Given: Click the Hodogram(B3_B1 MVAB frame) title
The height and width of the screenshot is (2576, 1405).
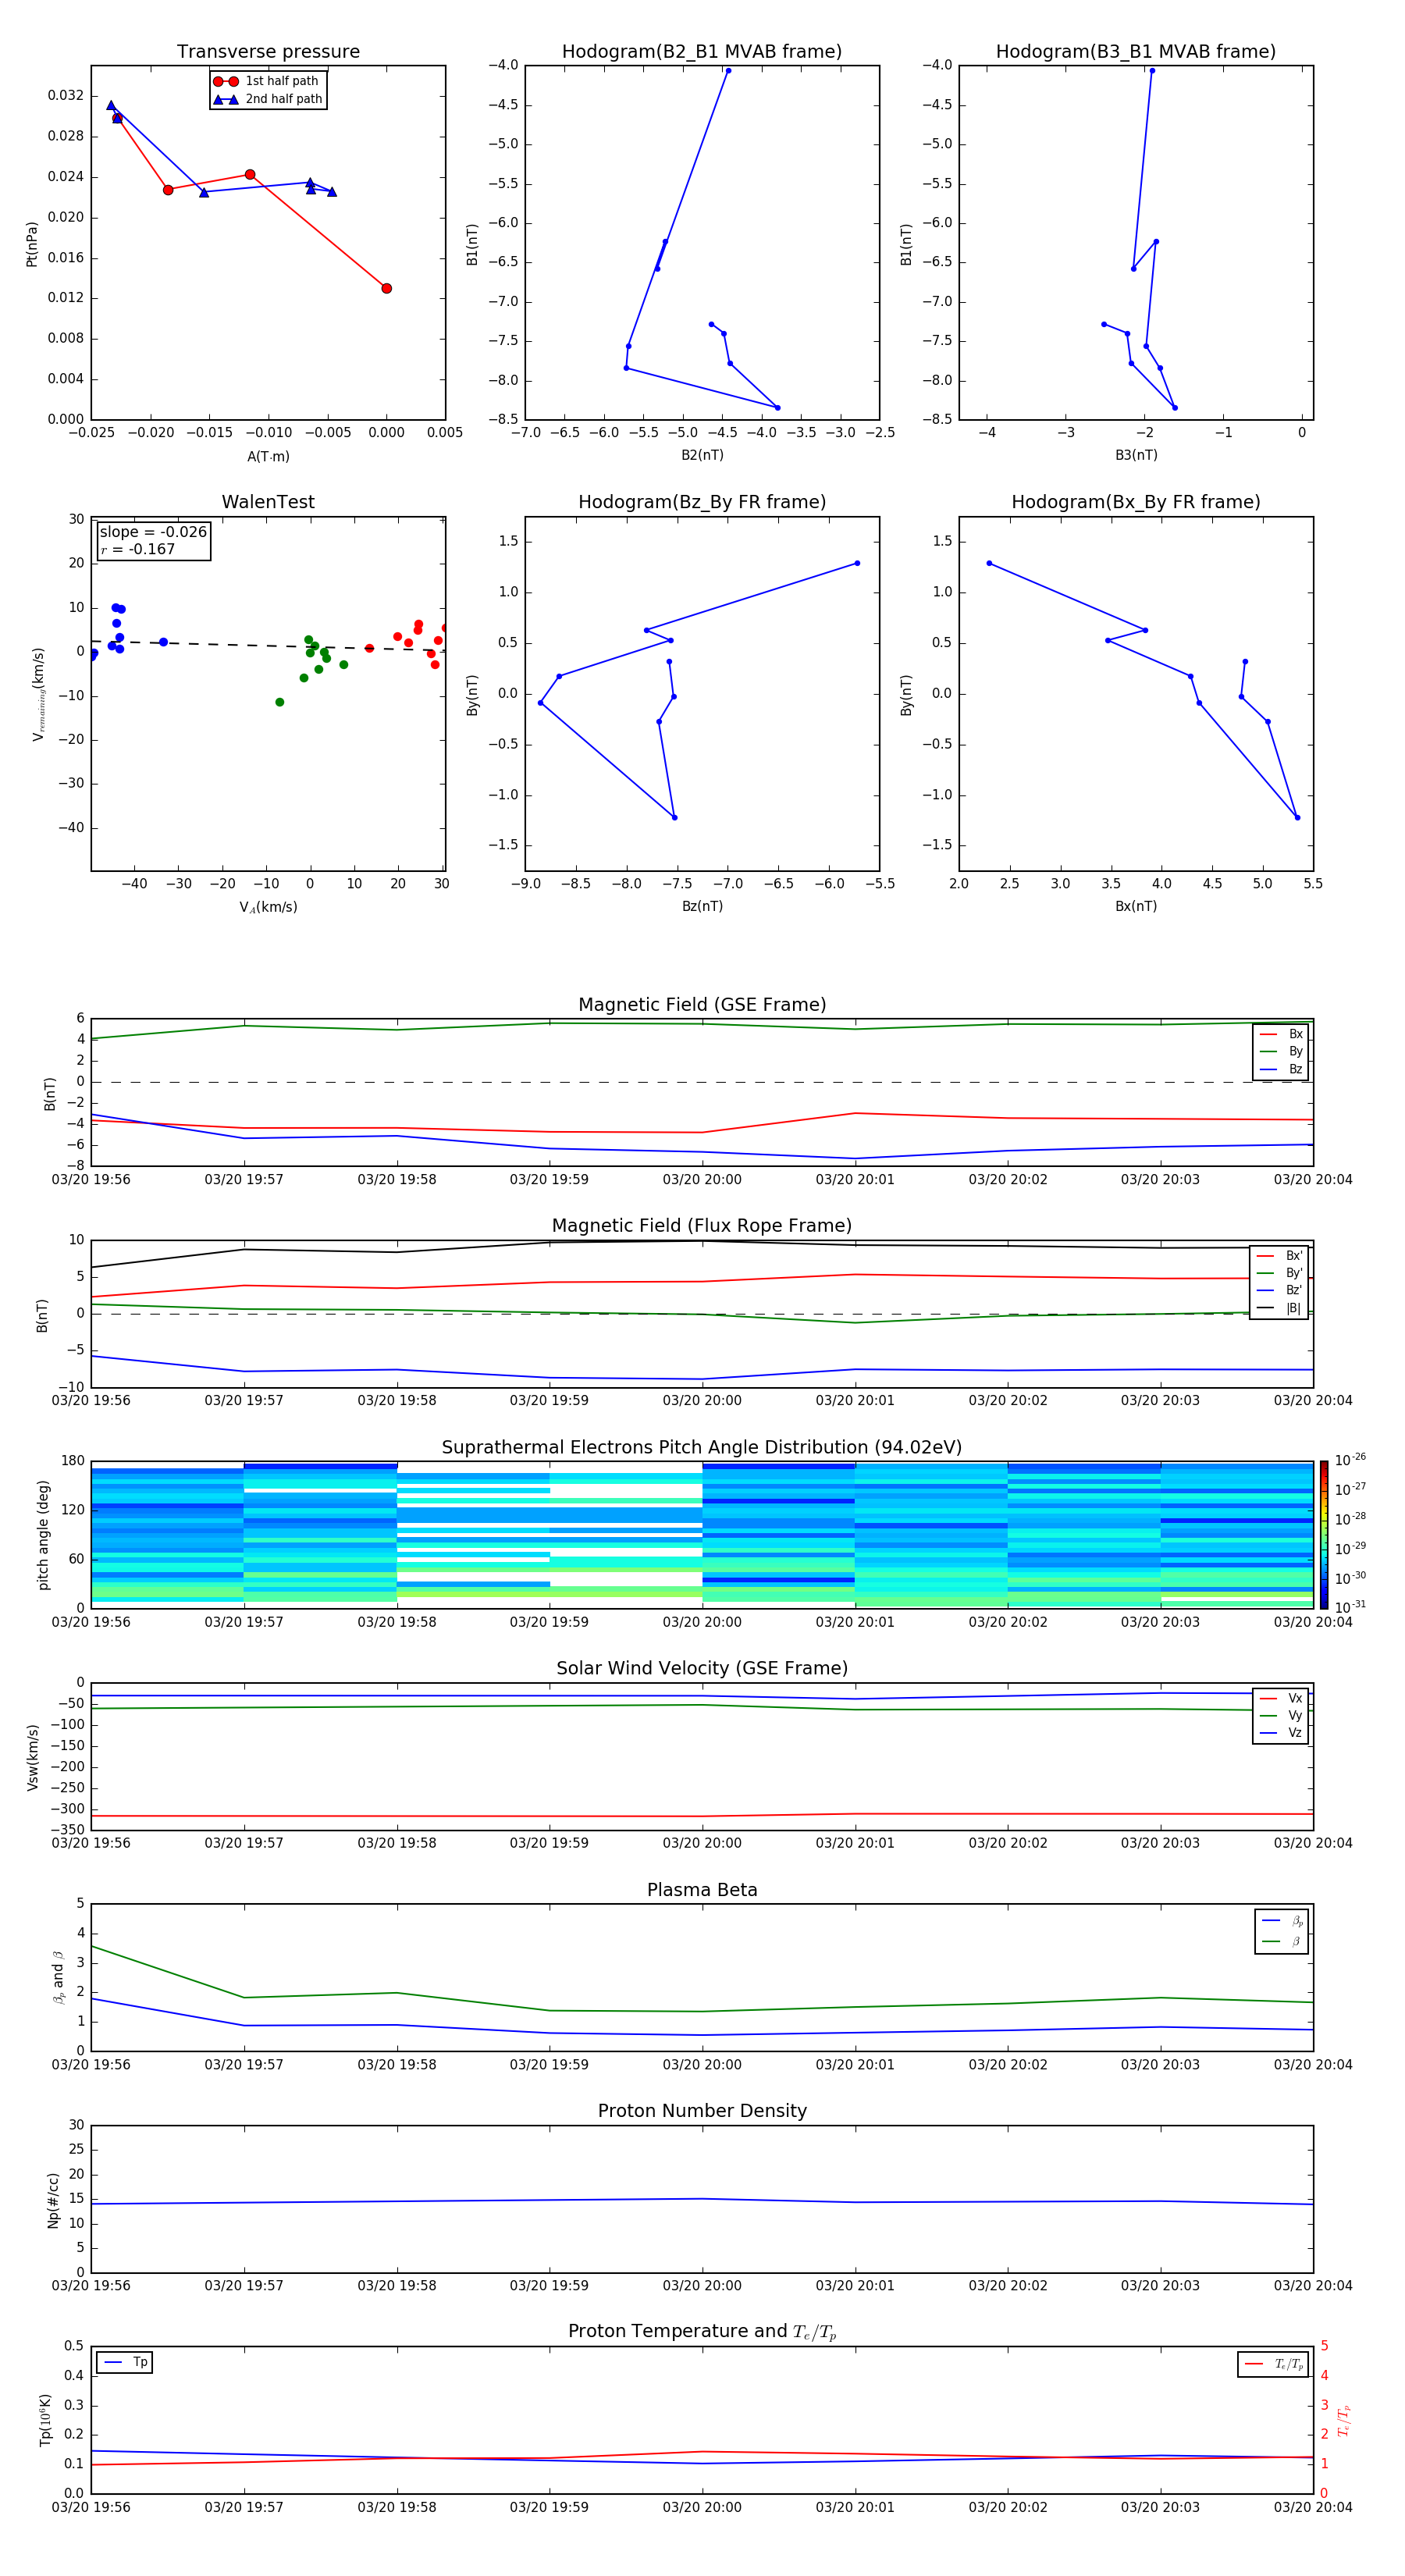Looking at the screenshot, I should (x=1136, y=52).
